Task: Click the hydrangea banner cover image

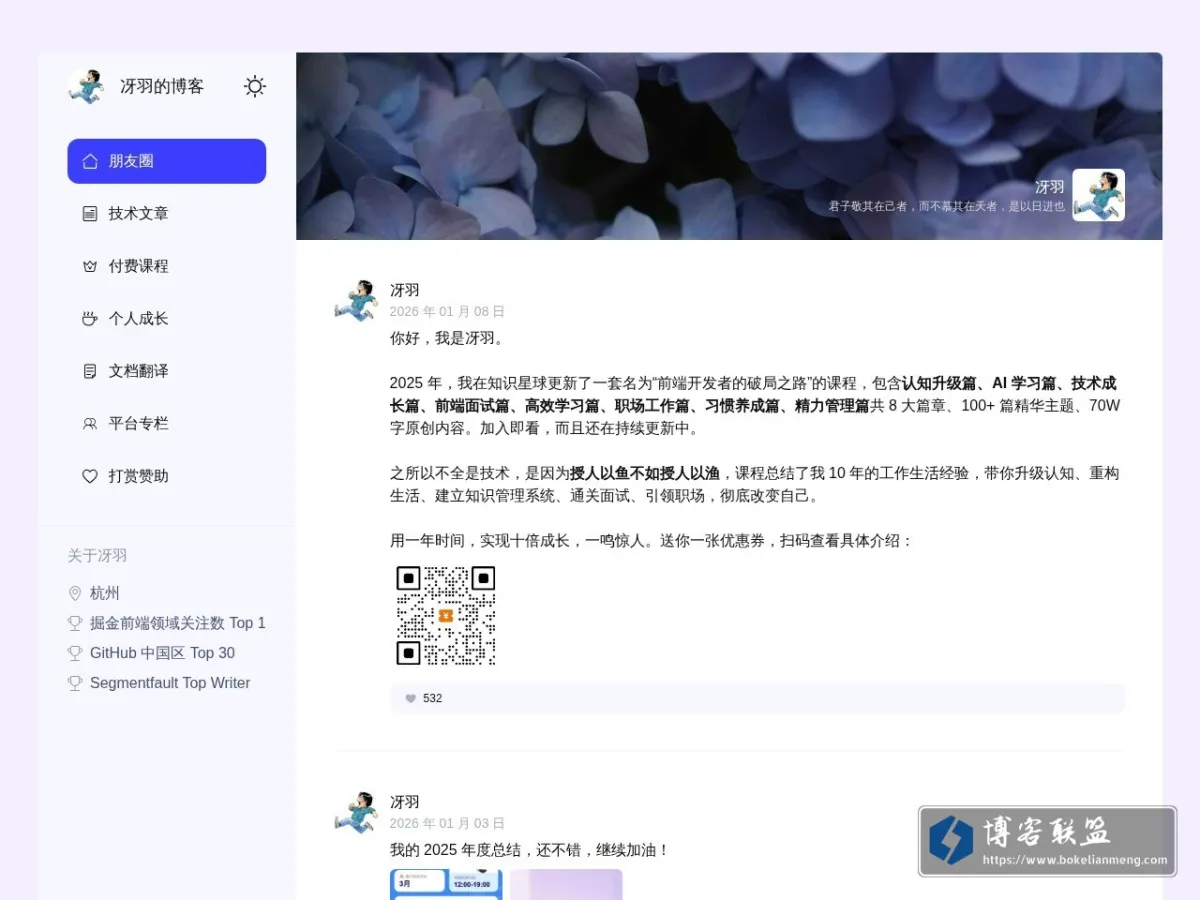Action: (x=729, y=146)
